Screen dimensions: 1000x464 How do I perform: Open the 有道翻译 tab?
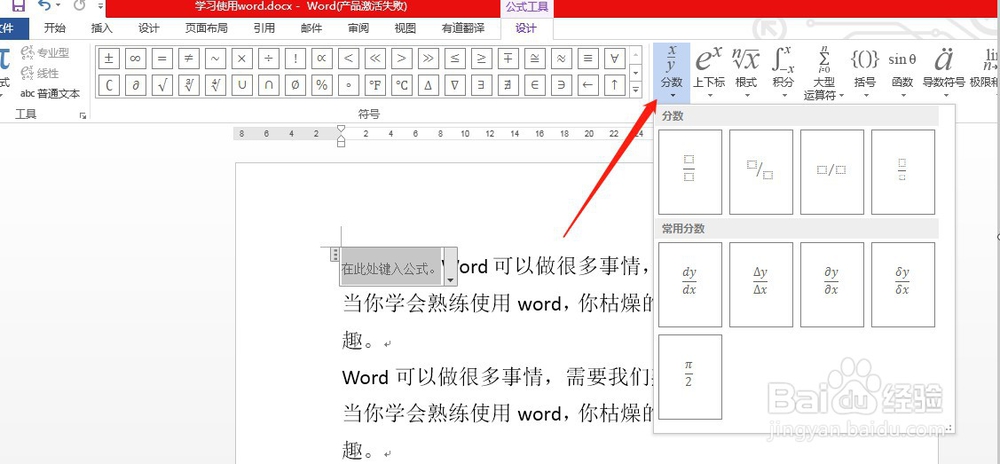point(463,28)
